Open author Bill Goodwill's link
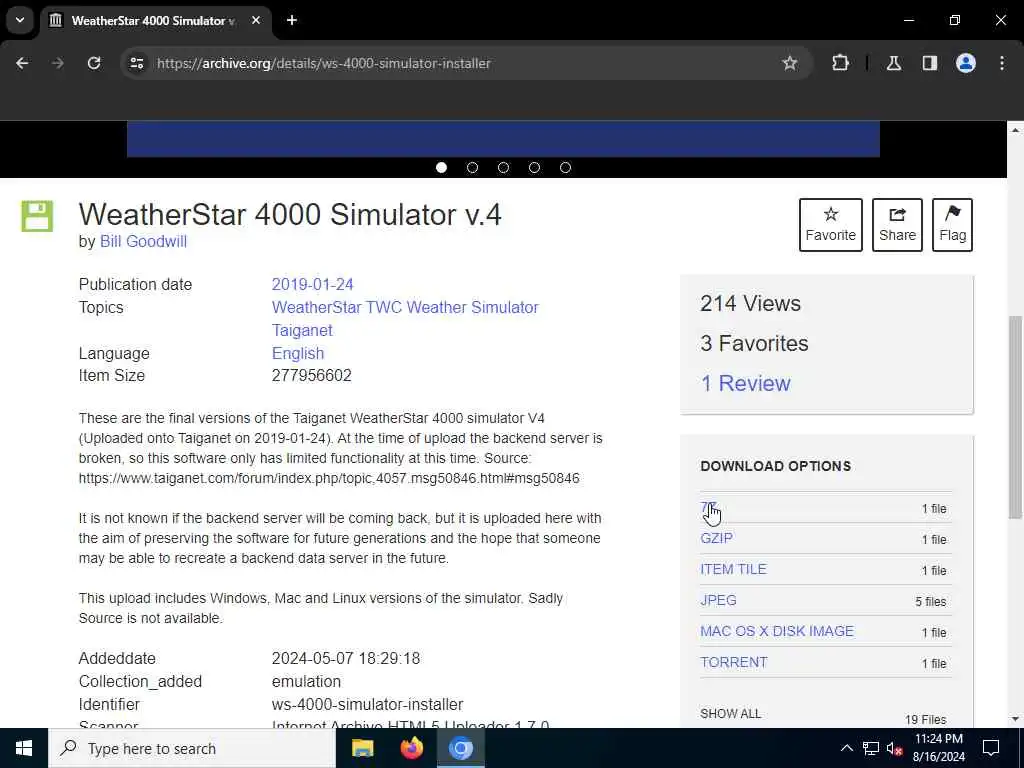1024x768 pixels. tap(143, 241)
